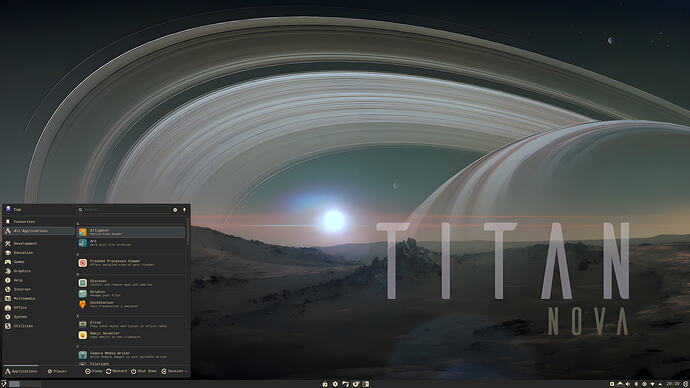Viewport: 690px width, 388px height.
Task: Click the user avatar icon beside Tom
Action: tap(8, 209)
